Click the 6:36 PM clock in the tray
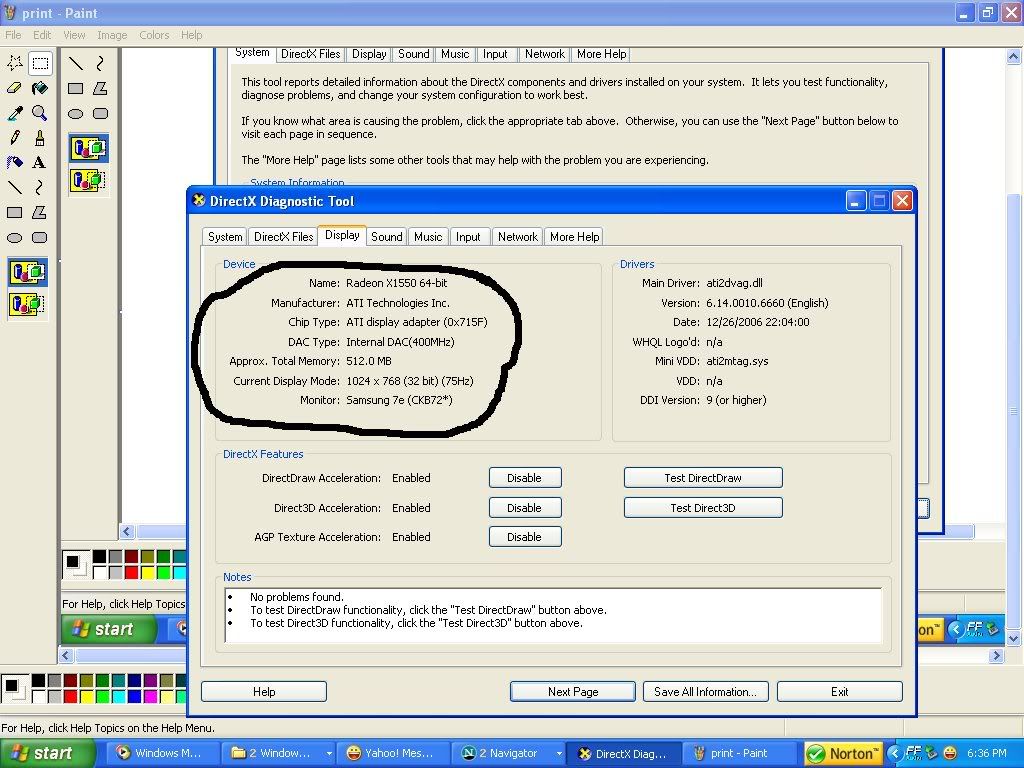The height and width of the screenshot is (768, 1024). click(x=986, y=754)
